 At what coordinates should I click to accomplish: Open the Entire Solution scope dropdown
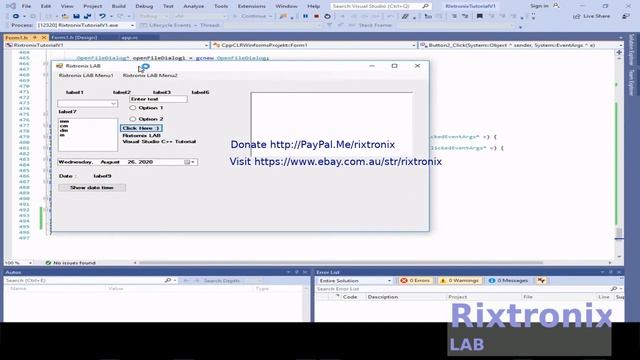(x=389, y=281)
